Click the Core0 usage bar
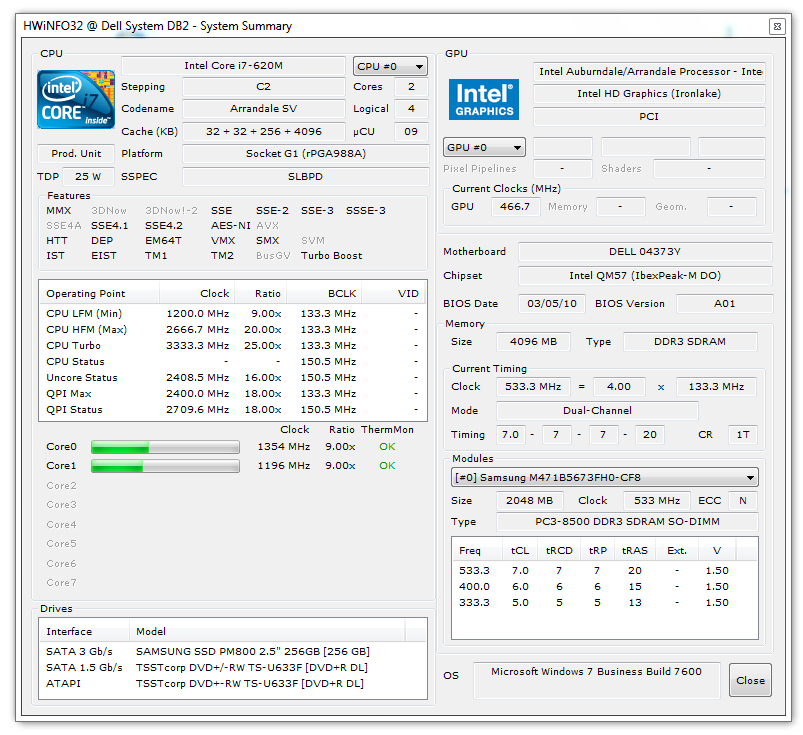This screenshot has height=735, width=803. [x=165, y=447]
